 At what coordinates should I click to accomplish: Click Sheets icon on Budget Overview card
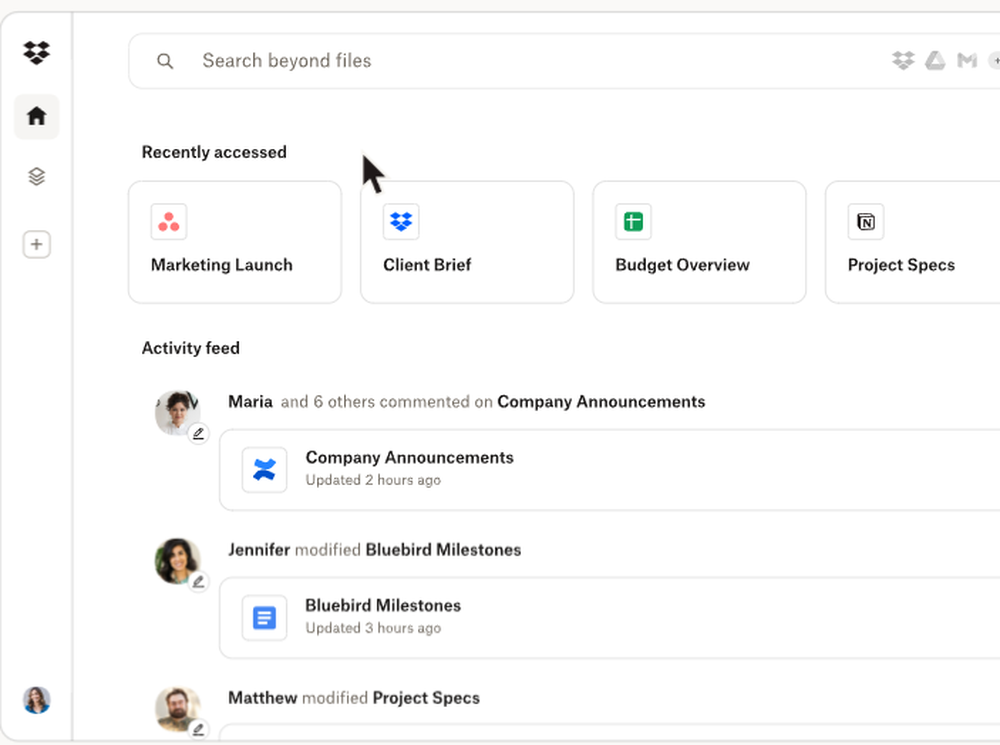(633, 222)
